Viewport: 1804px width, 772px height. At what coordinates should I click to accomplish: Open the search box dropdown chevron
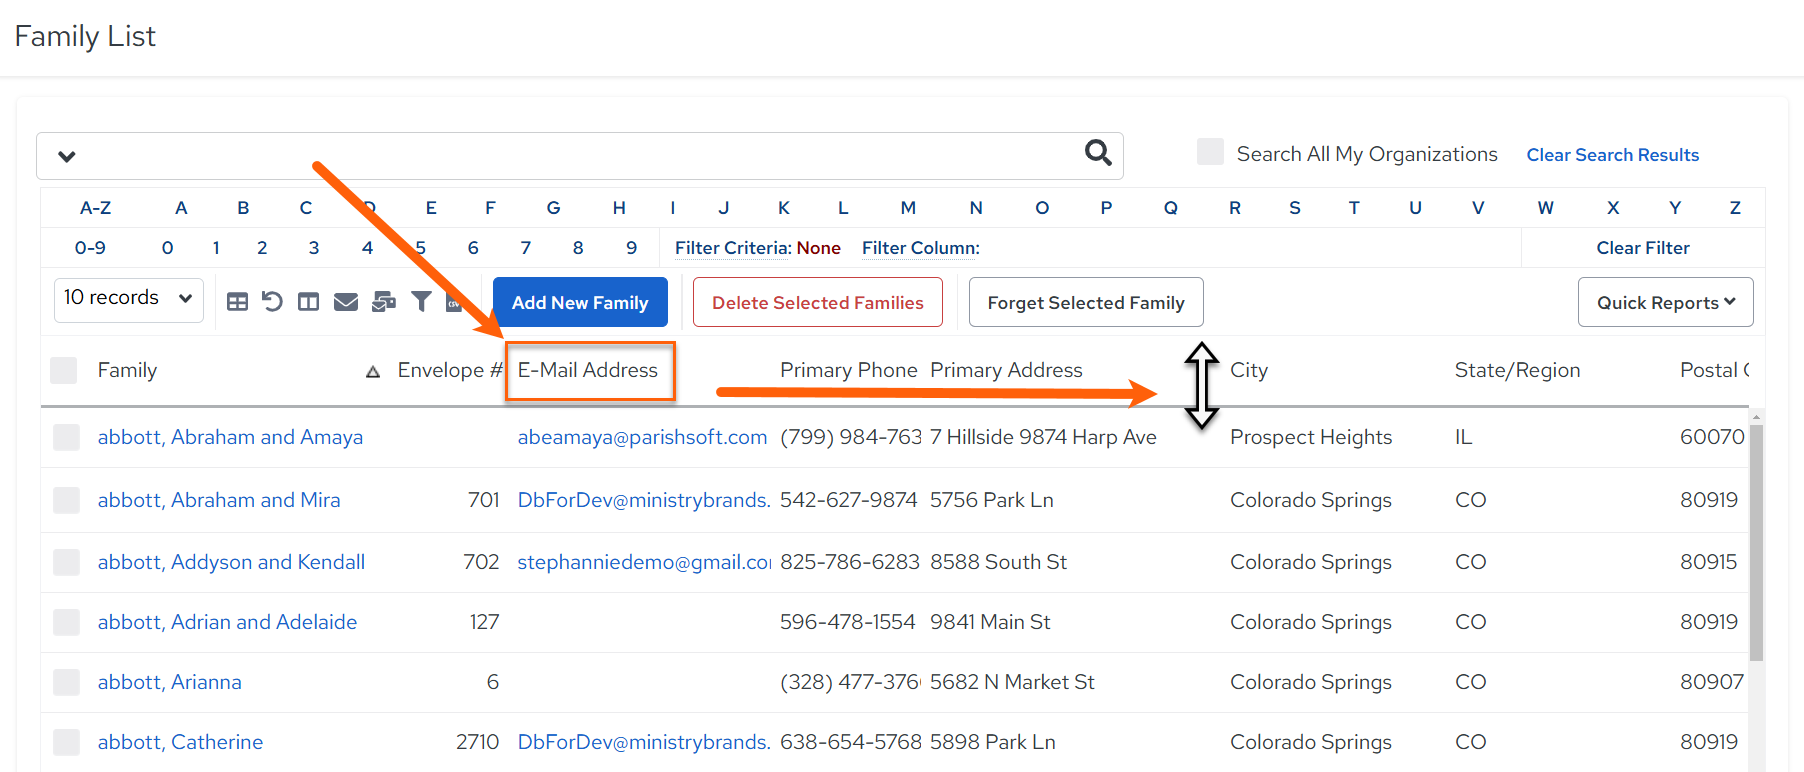67,156
